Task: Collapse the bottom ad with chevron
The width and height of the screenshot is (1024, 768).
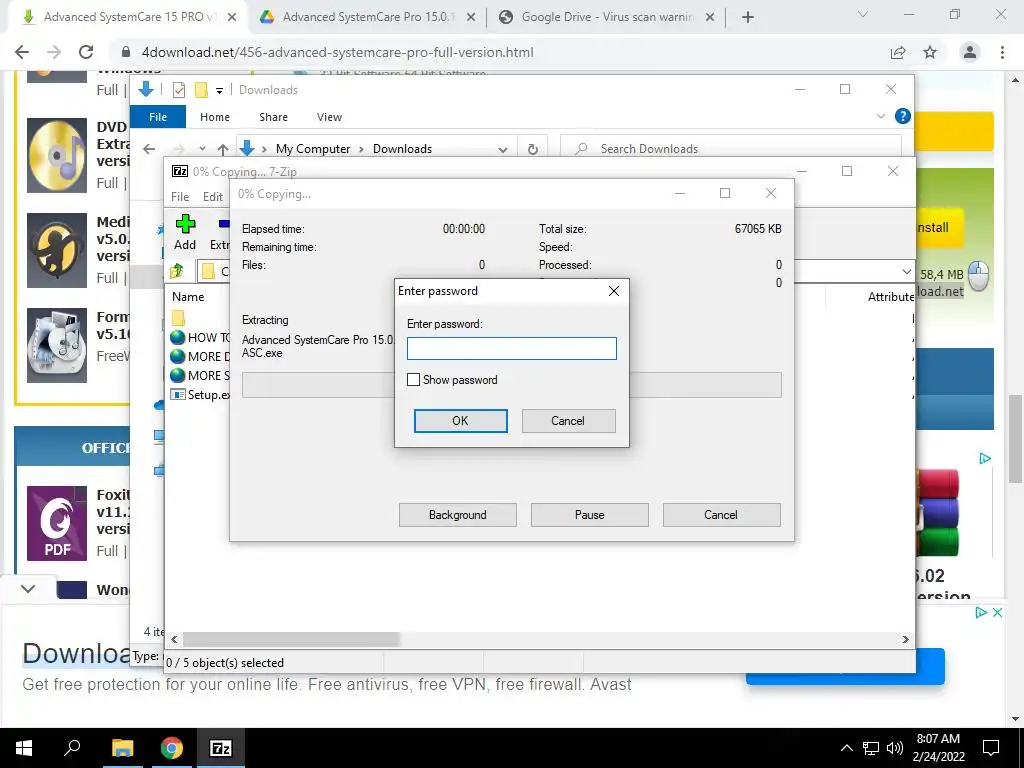Action: click(28, 588)
